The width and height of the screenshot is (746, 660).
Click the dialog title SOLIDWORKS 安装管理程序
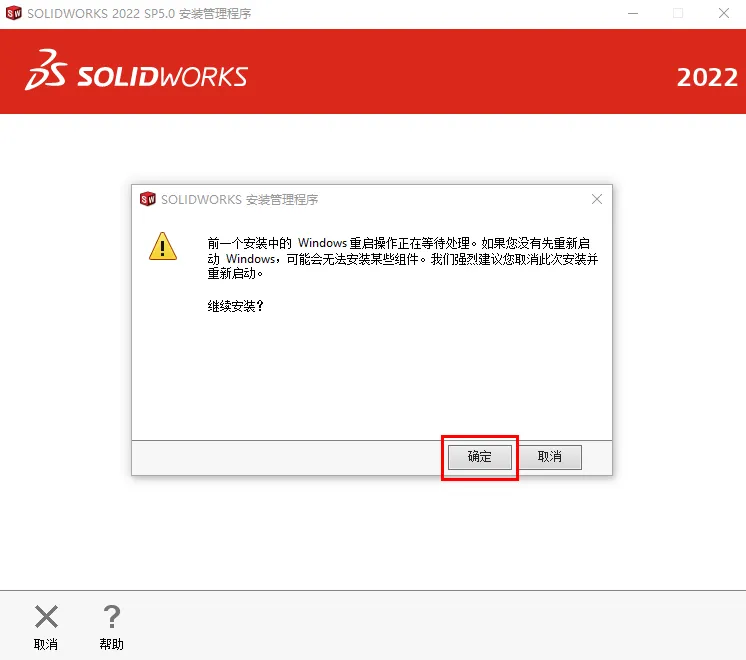pyautogui.click(x=239, y=199)
